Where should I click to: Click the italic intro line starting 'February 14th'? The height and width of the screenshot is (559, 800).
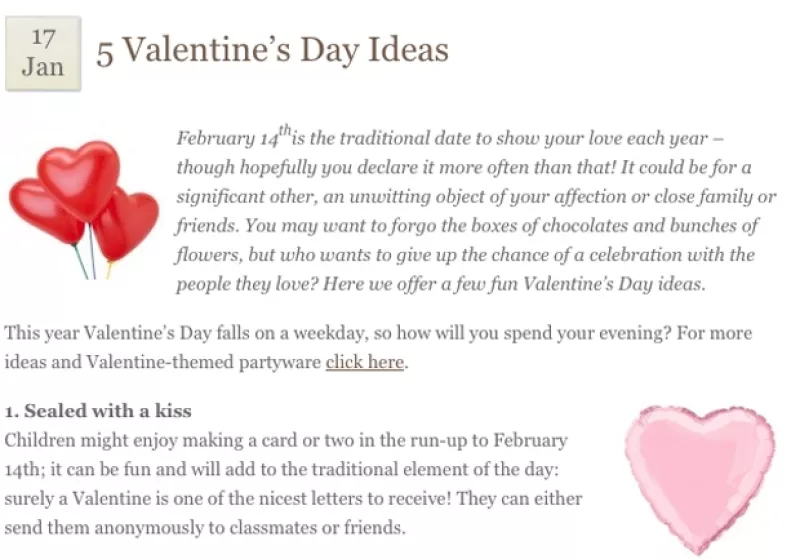[x=449, y=137]
